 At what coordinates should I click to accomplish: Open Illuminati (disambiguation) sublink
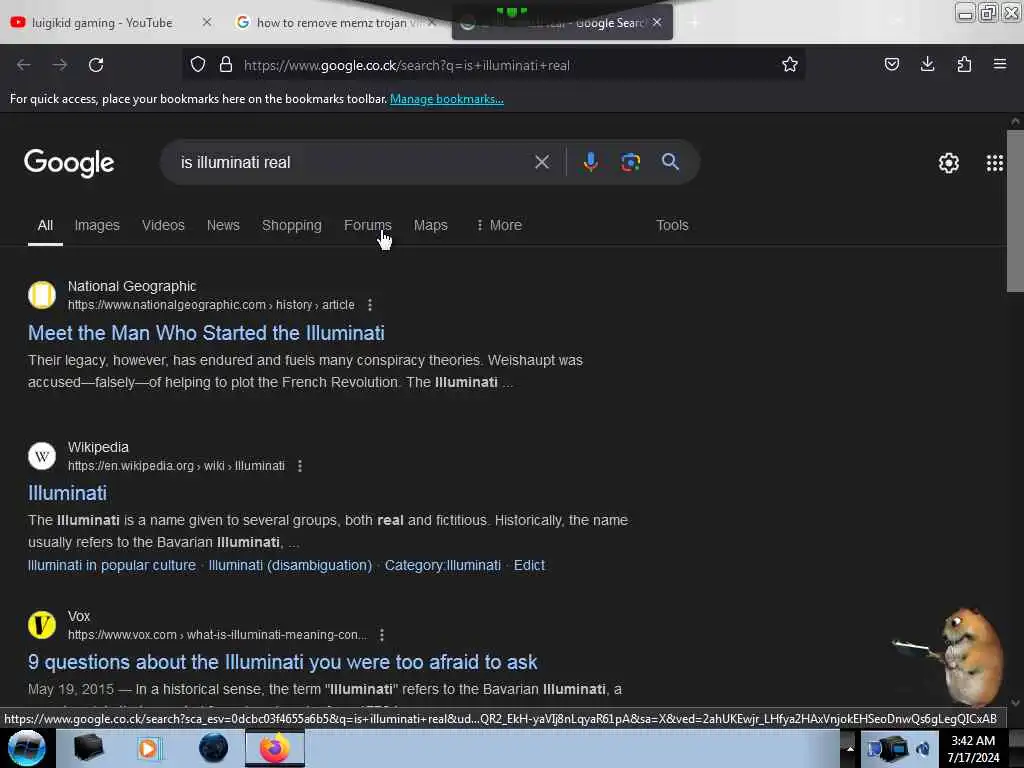click(290, 566)
